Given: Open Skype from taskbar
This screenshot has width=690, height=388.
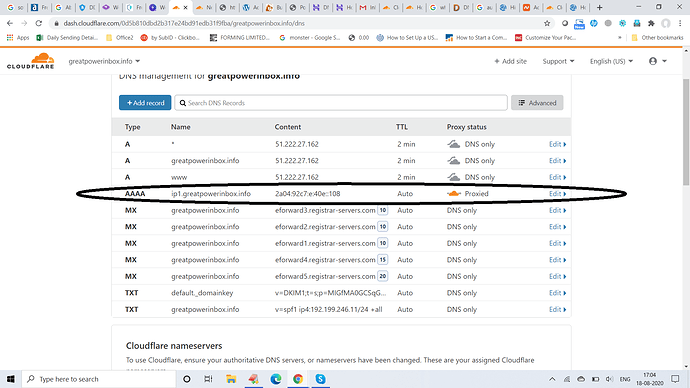Looking at the screenshot, I should pos(320,379).
